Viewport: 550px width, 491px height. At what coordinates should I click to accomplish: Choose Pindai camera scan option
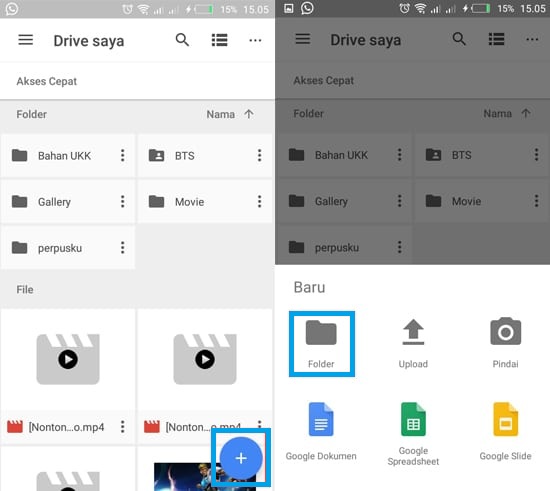point(505,344)
